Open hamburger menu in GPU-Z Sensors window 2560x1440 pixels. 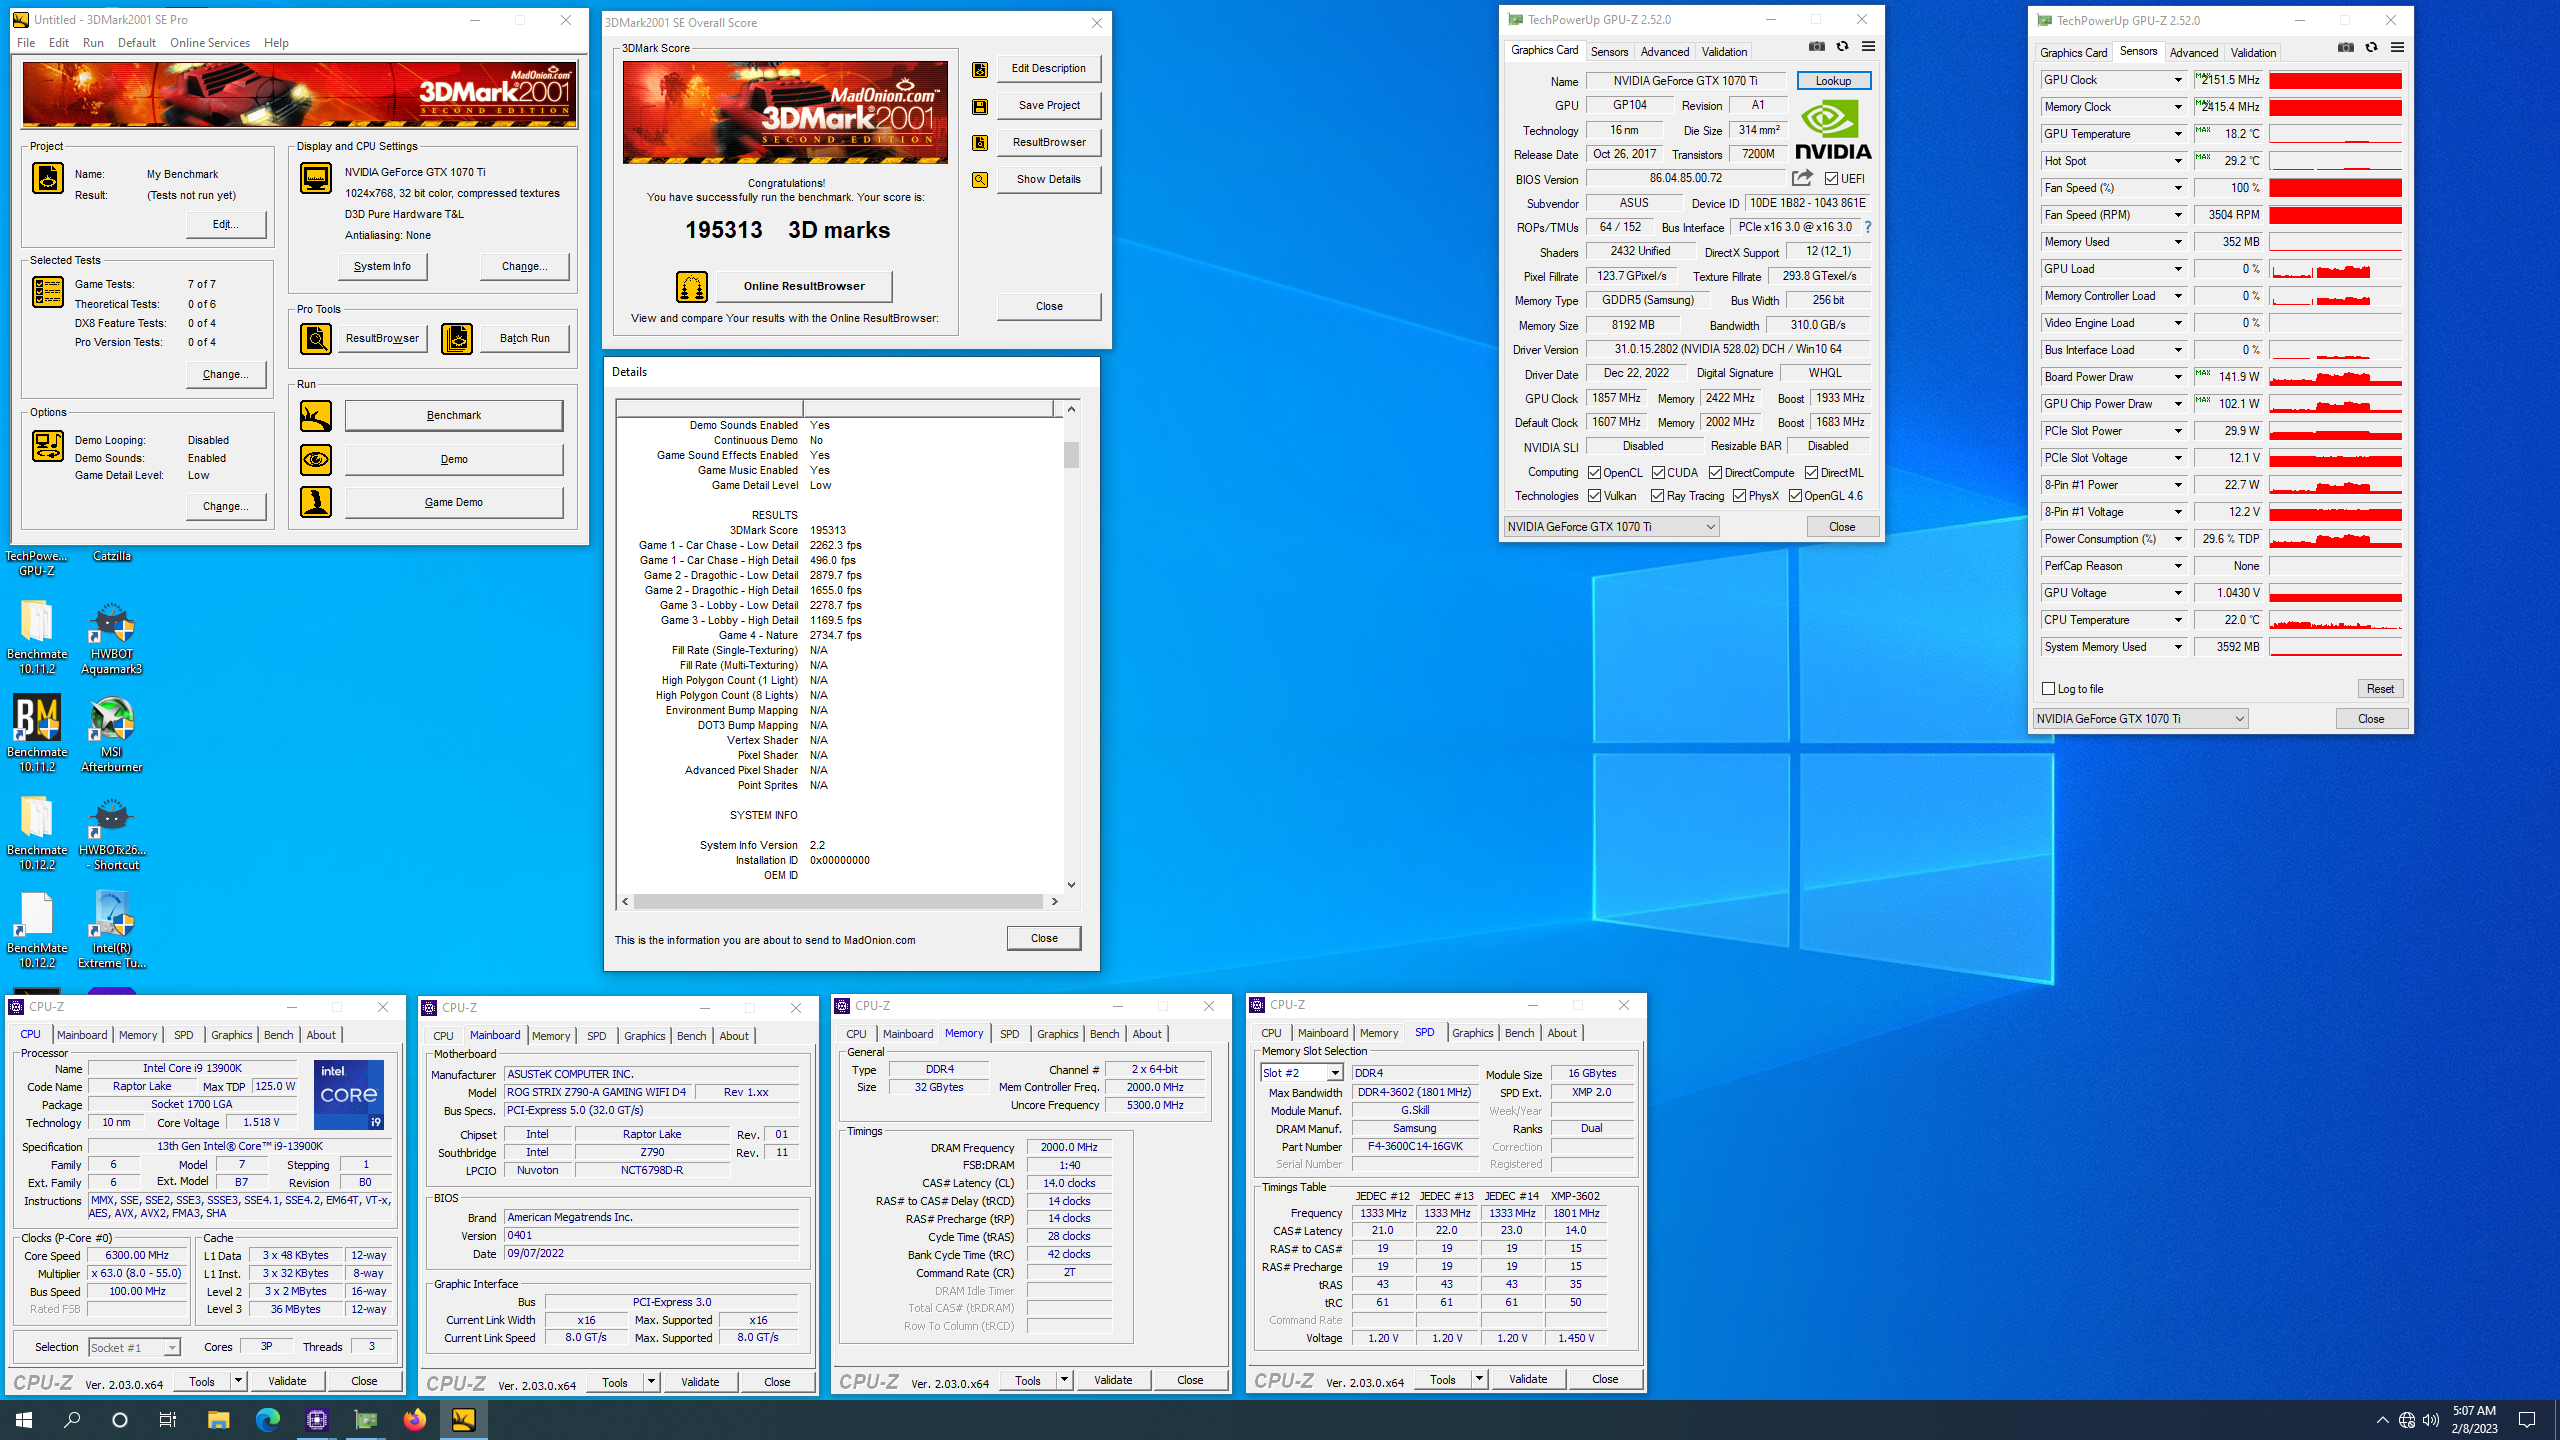[2397, 48]
